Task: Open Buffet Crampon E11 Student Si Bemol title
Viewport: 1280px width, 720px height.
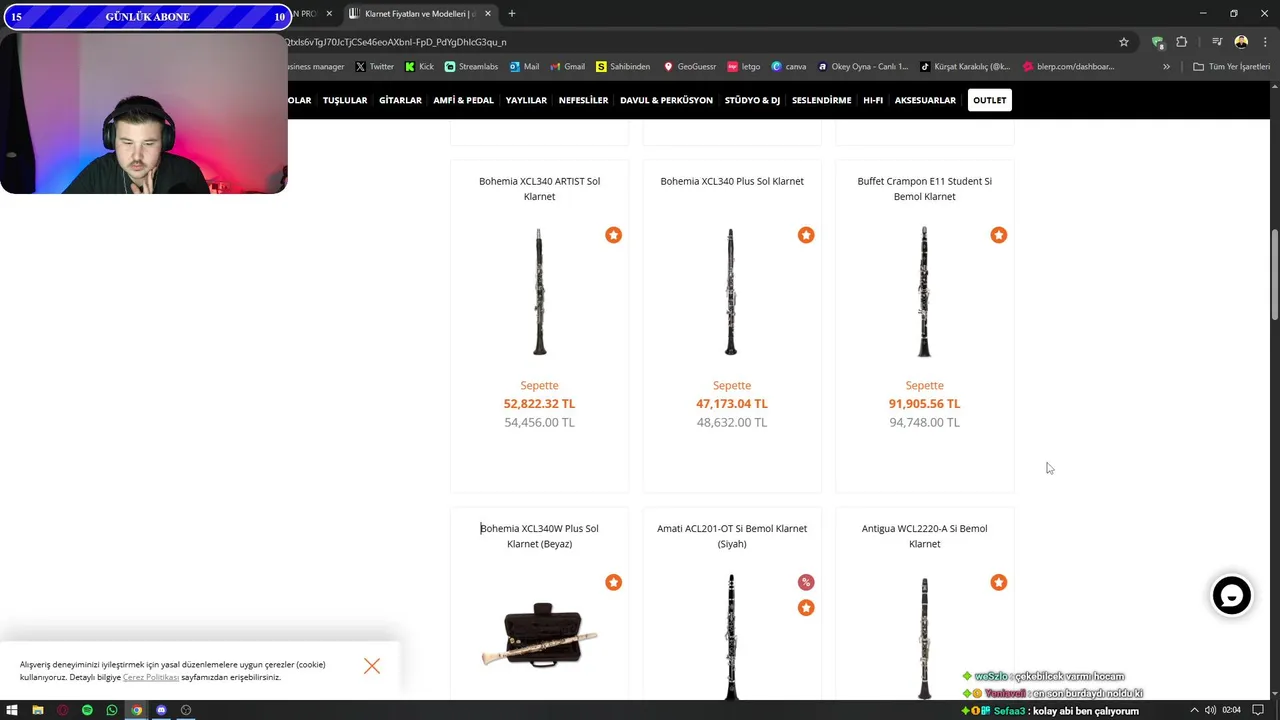Action: (x=924, y=189)
